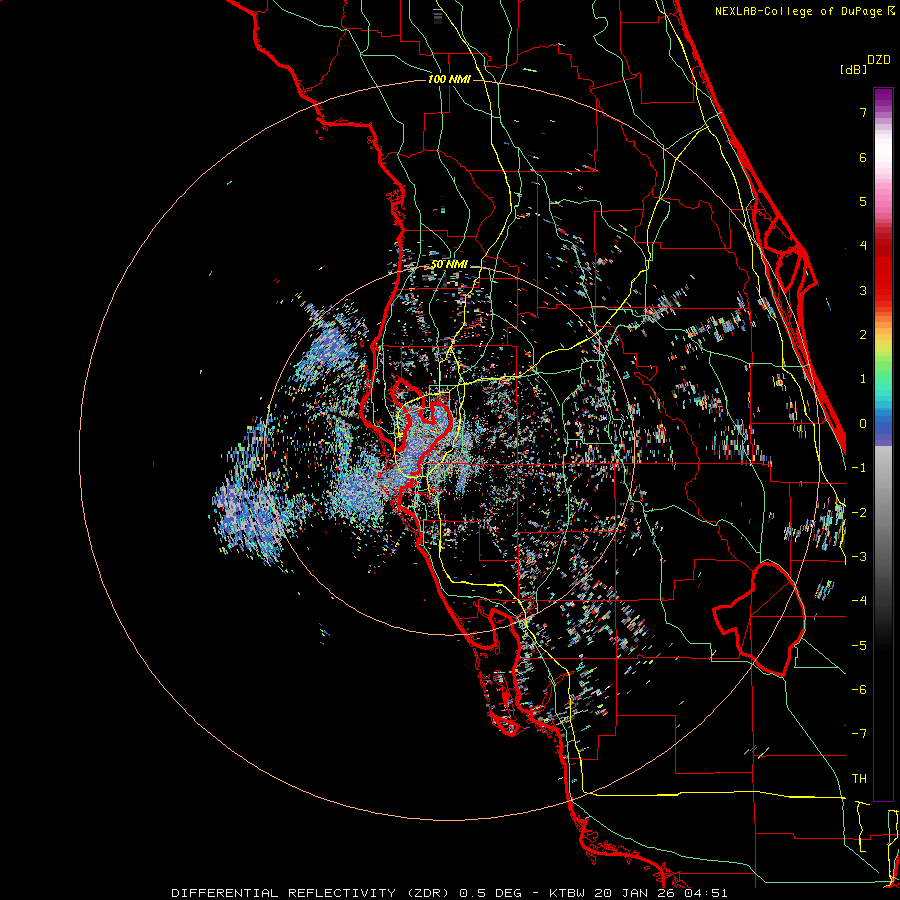Select the -6 dB scale tick label
Image resolution: width=900 pixels, height=900 pixels.
tap(859, 690)
